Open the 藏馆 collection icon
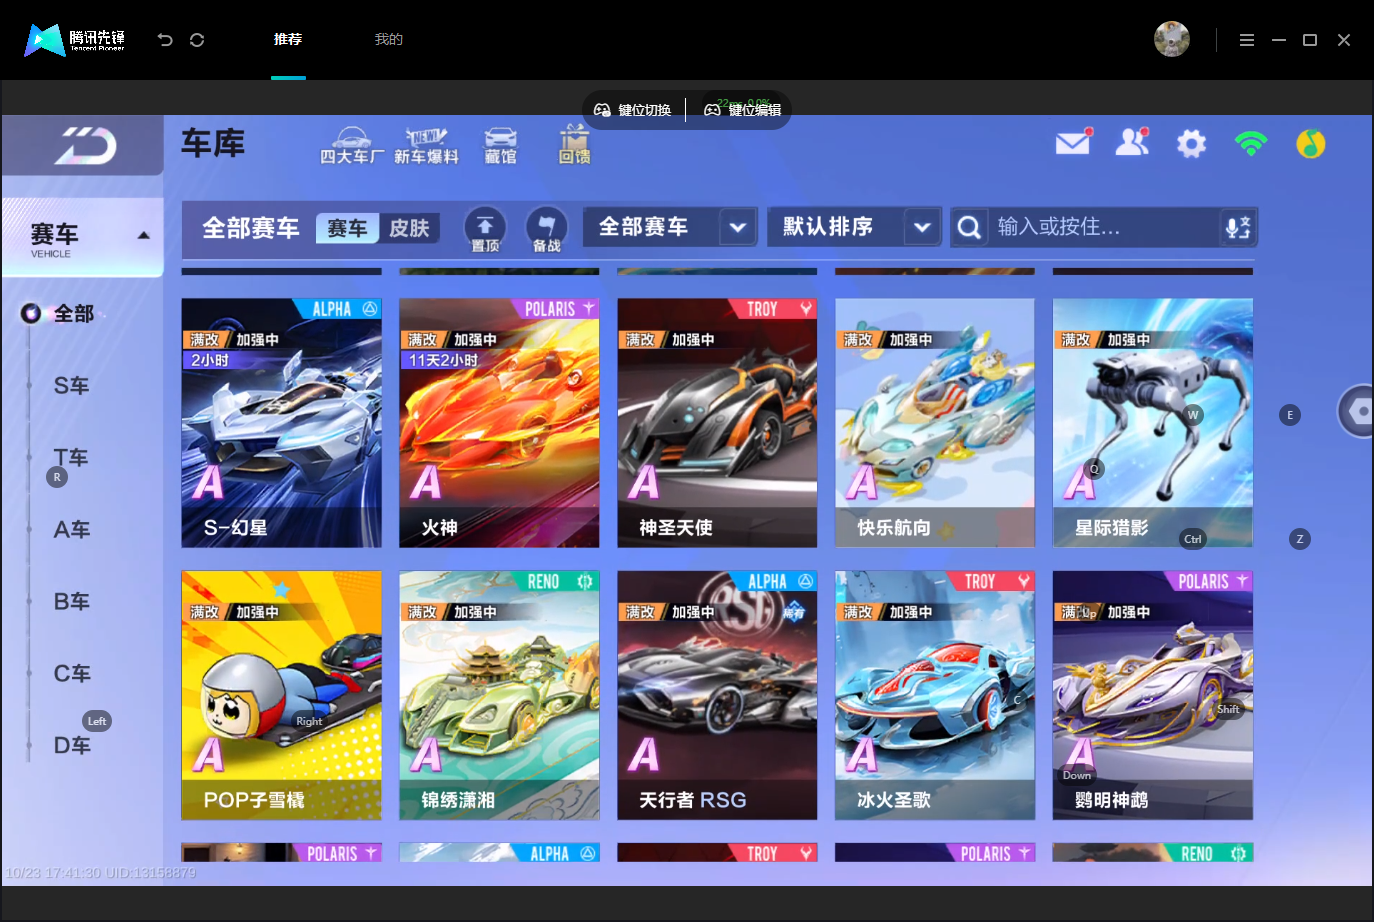Image resolution: width=1374 pixels, height=922 pixels. pyautogui.click(x=501, y=145)
